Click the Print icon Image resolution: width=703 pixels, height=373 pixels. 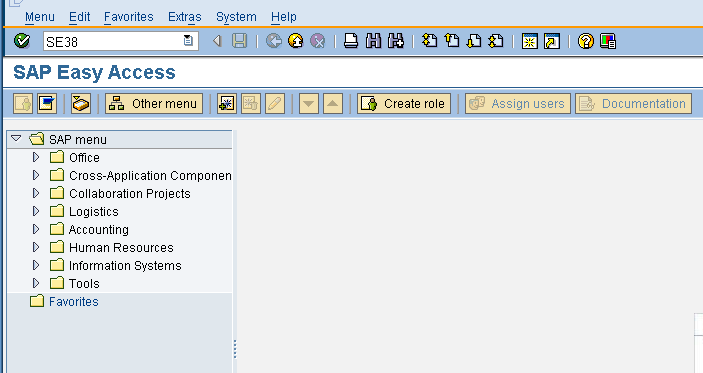(x=351, y=41)
